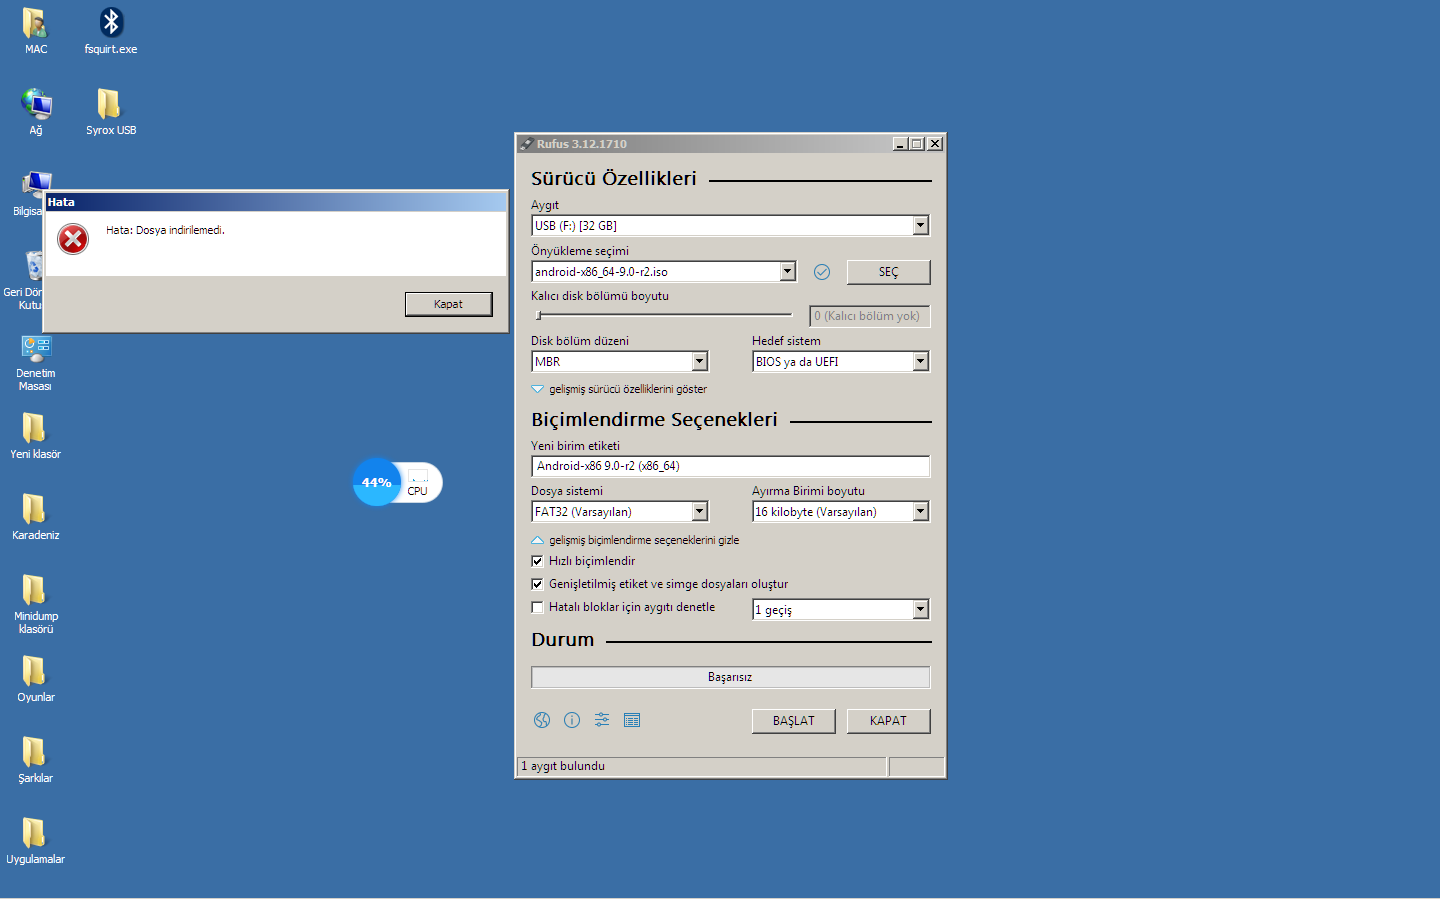Click the red error icon in Hata dialog
Image resolution: width=1440 pixels, height=900 pixels.
73,239
